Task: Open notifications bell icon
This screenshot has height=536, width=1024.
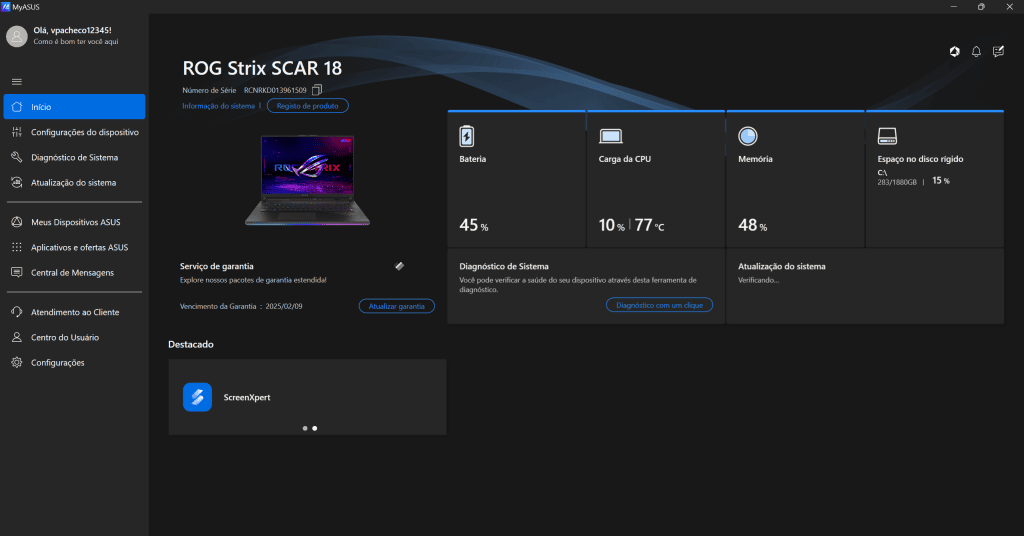Action: click(x=976, y=52)
